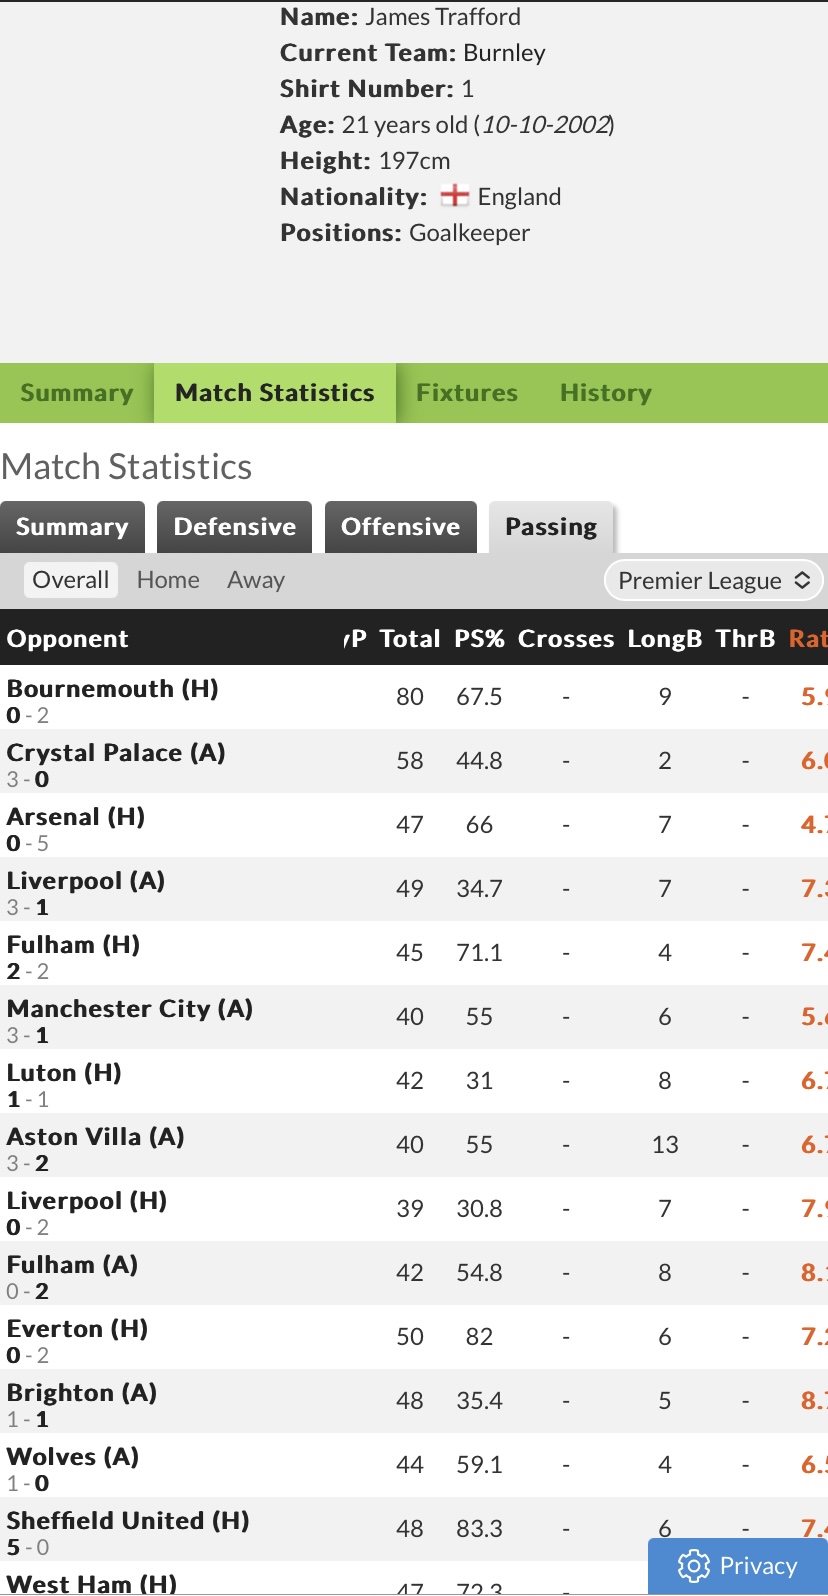Open the History tab
Viewport: 828px width, 1596px height.
tap(605, 393)
